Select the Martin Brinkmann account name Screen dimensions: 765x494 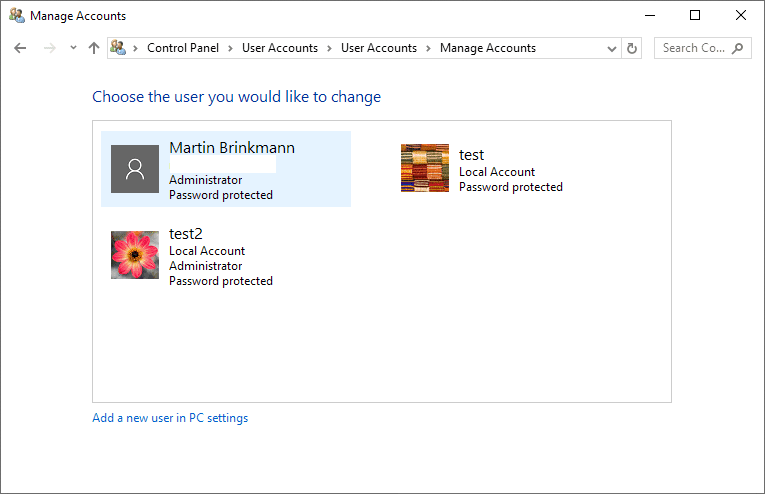point(232,148)
